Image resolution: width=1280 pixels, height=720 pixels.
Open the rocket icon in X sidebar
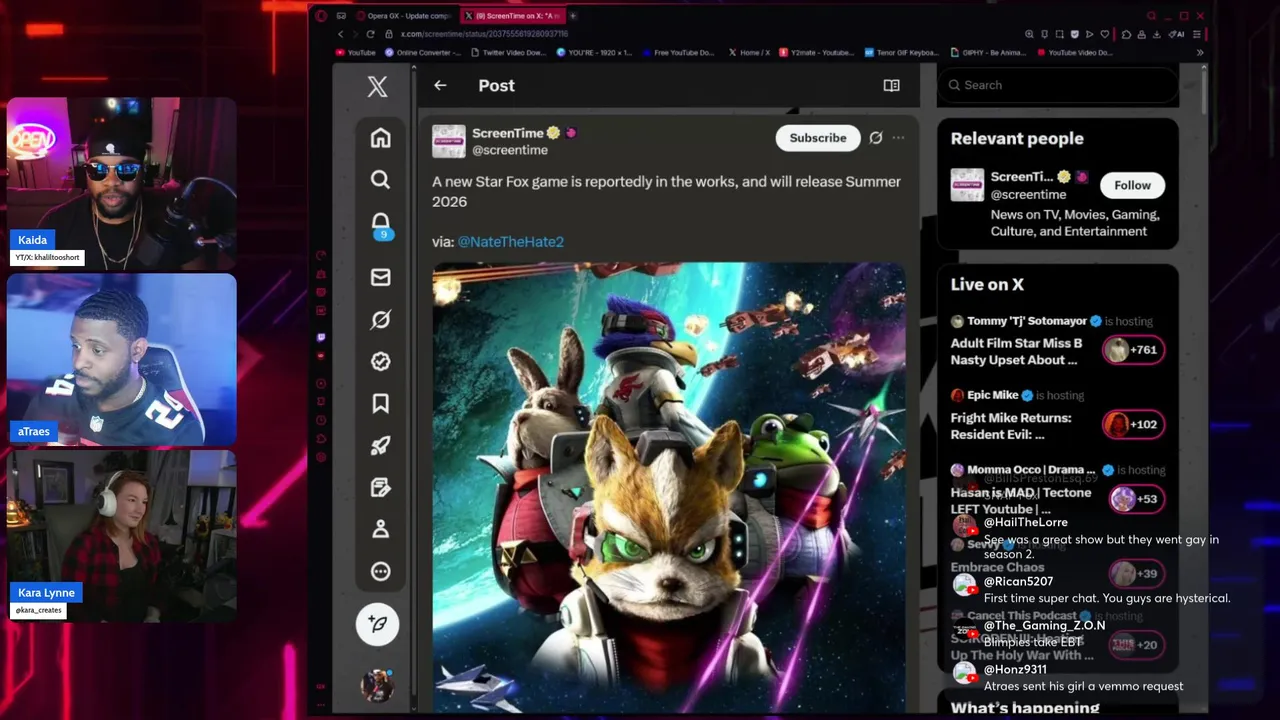[x=380, y=446]
